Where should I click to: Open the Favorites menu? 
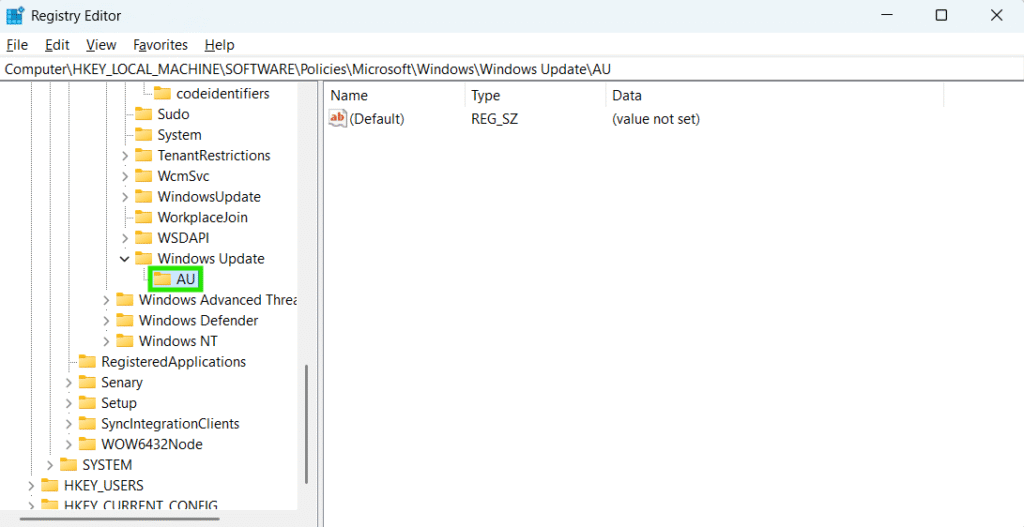pos(160,45)
